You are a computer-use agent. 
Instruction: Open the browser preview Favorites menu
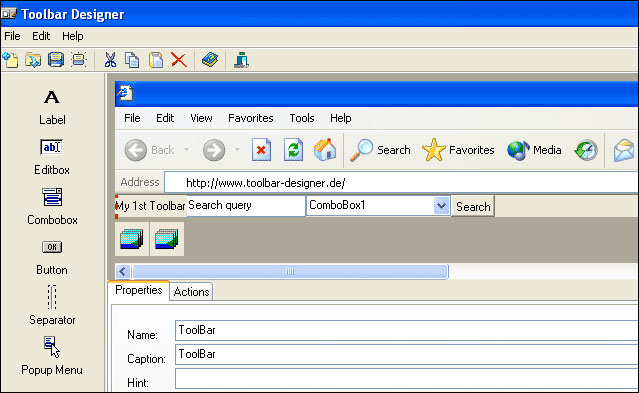pos(251,118)
